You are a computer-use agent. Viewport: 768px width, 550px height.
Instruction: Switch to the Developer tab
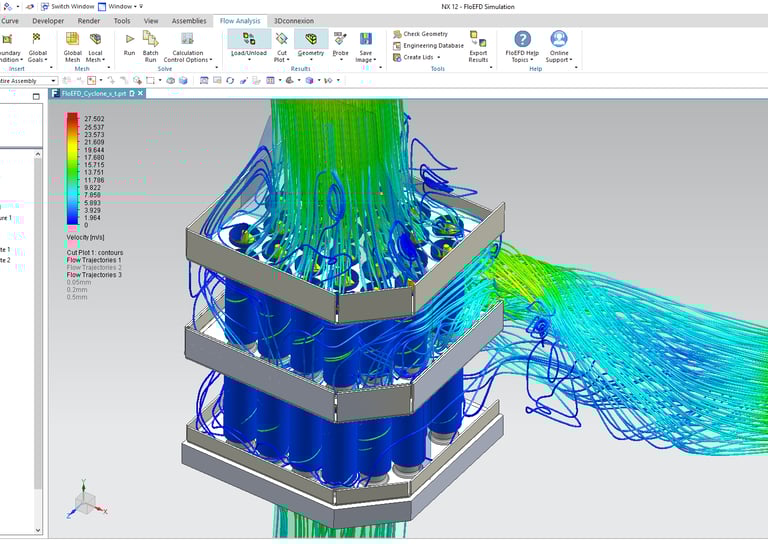coord(48,21)
